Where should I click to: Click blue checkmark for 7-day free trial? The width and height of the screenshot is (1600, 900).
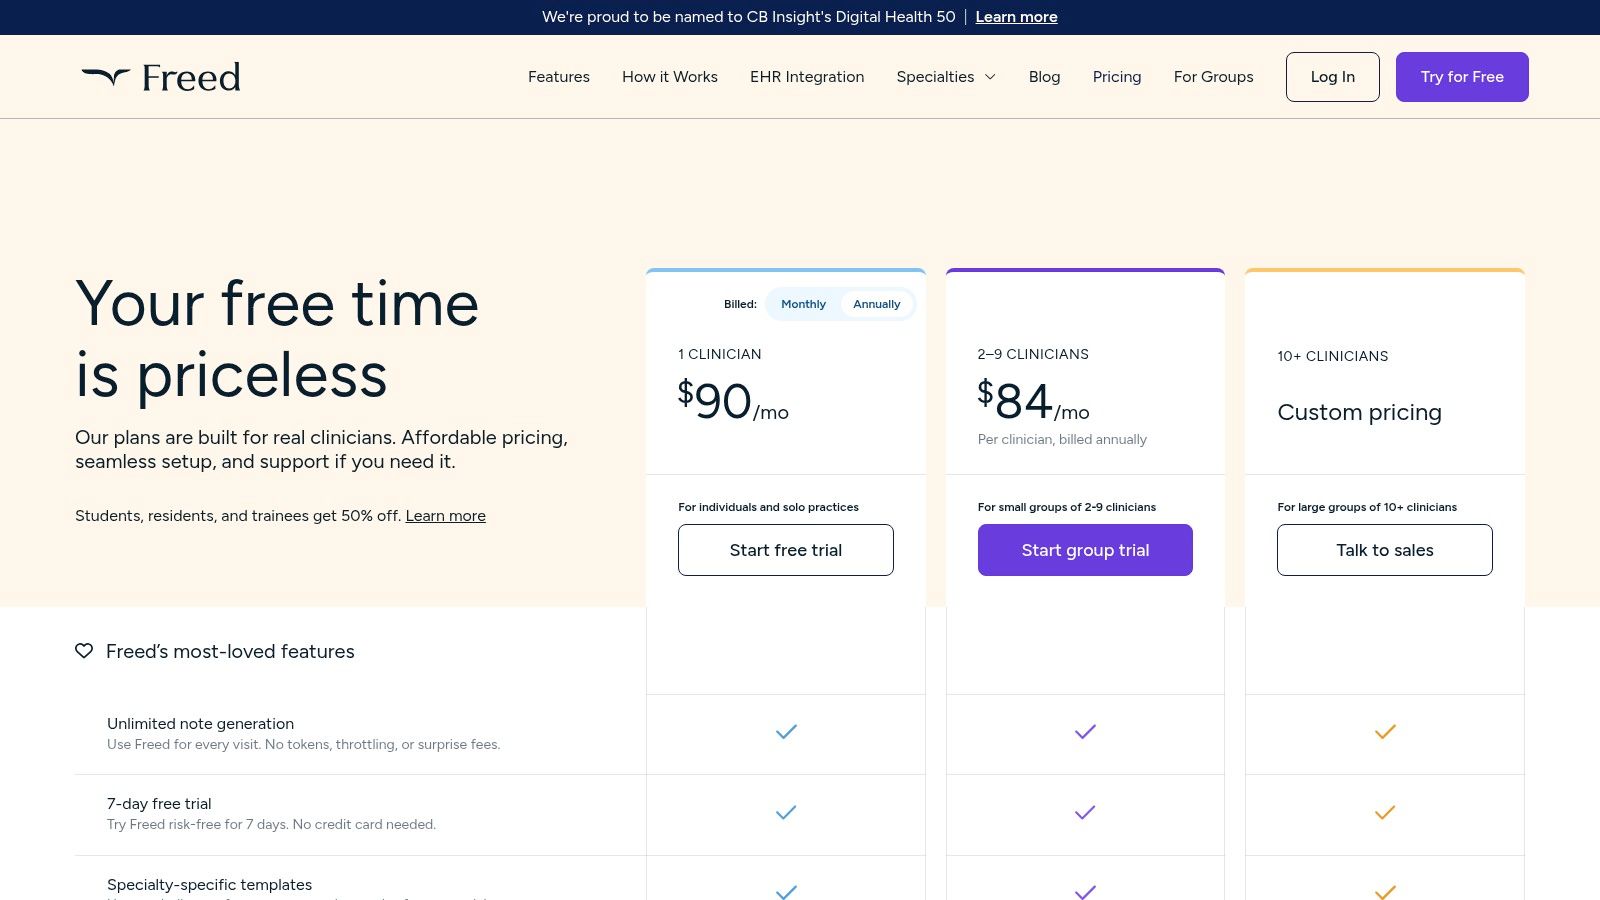(786, 813)
